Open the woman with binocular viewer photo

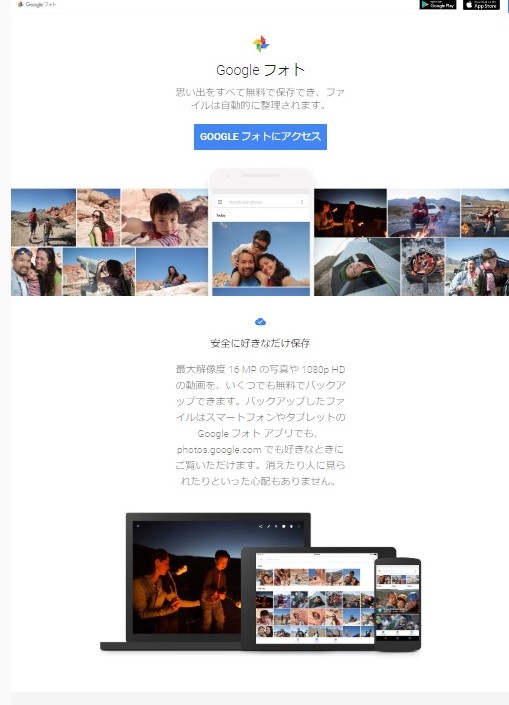[x=99, y=272]
